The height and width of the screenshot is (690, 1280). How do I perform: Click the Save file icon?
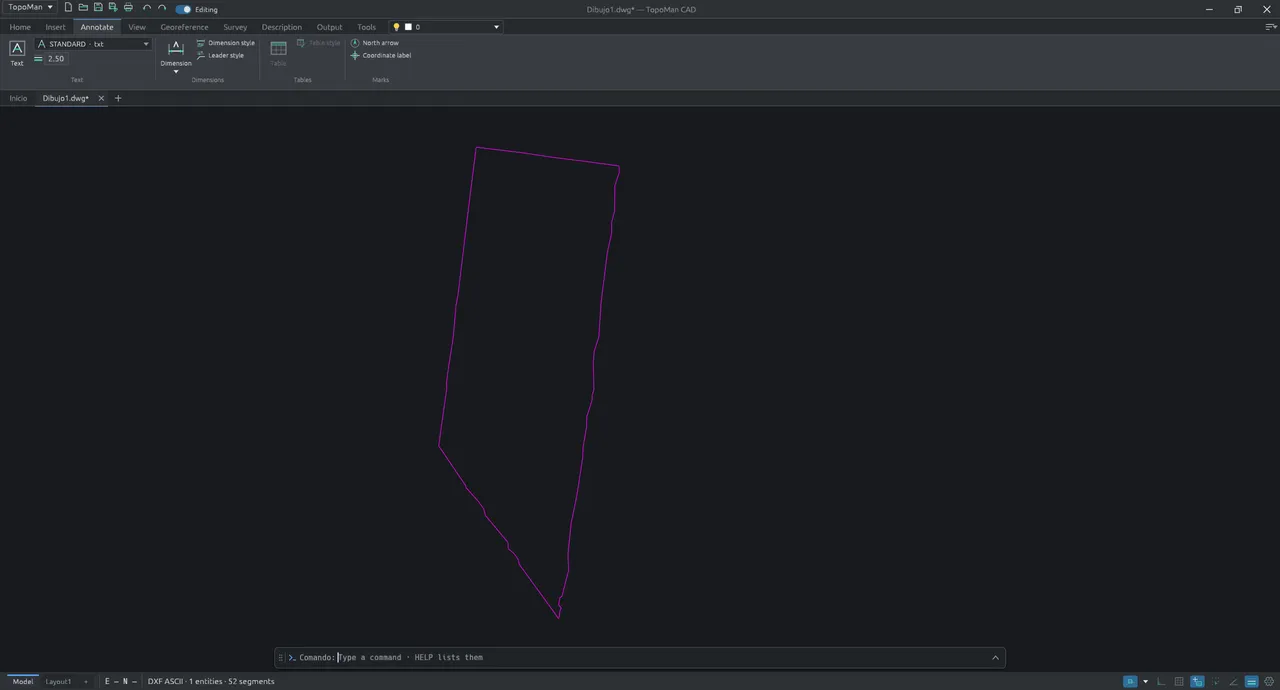click(98, 8)
